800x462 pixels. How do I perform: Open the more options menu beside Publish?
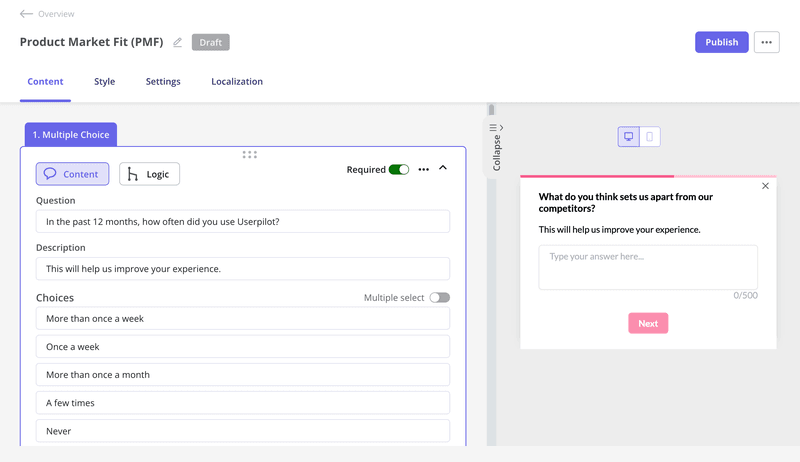pos(766,42)
